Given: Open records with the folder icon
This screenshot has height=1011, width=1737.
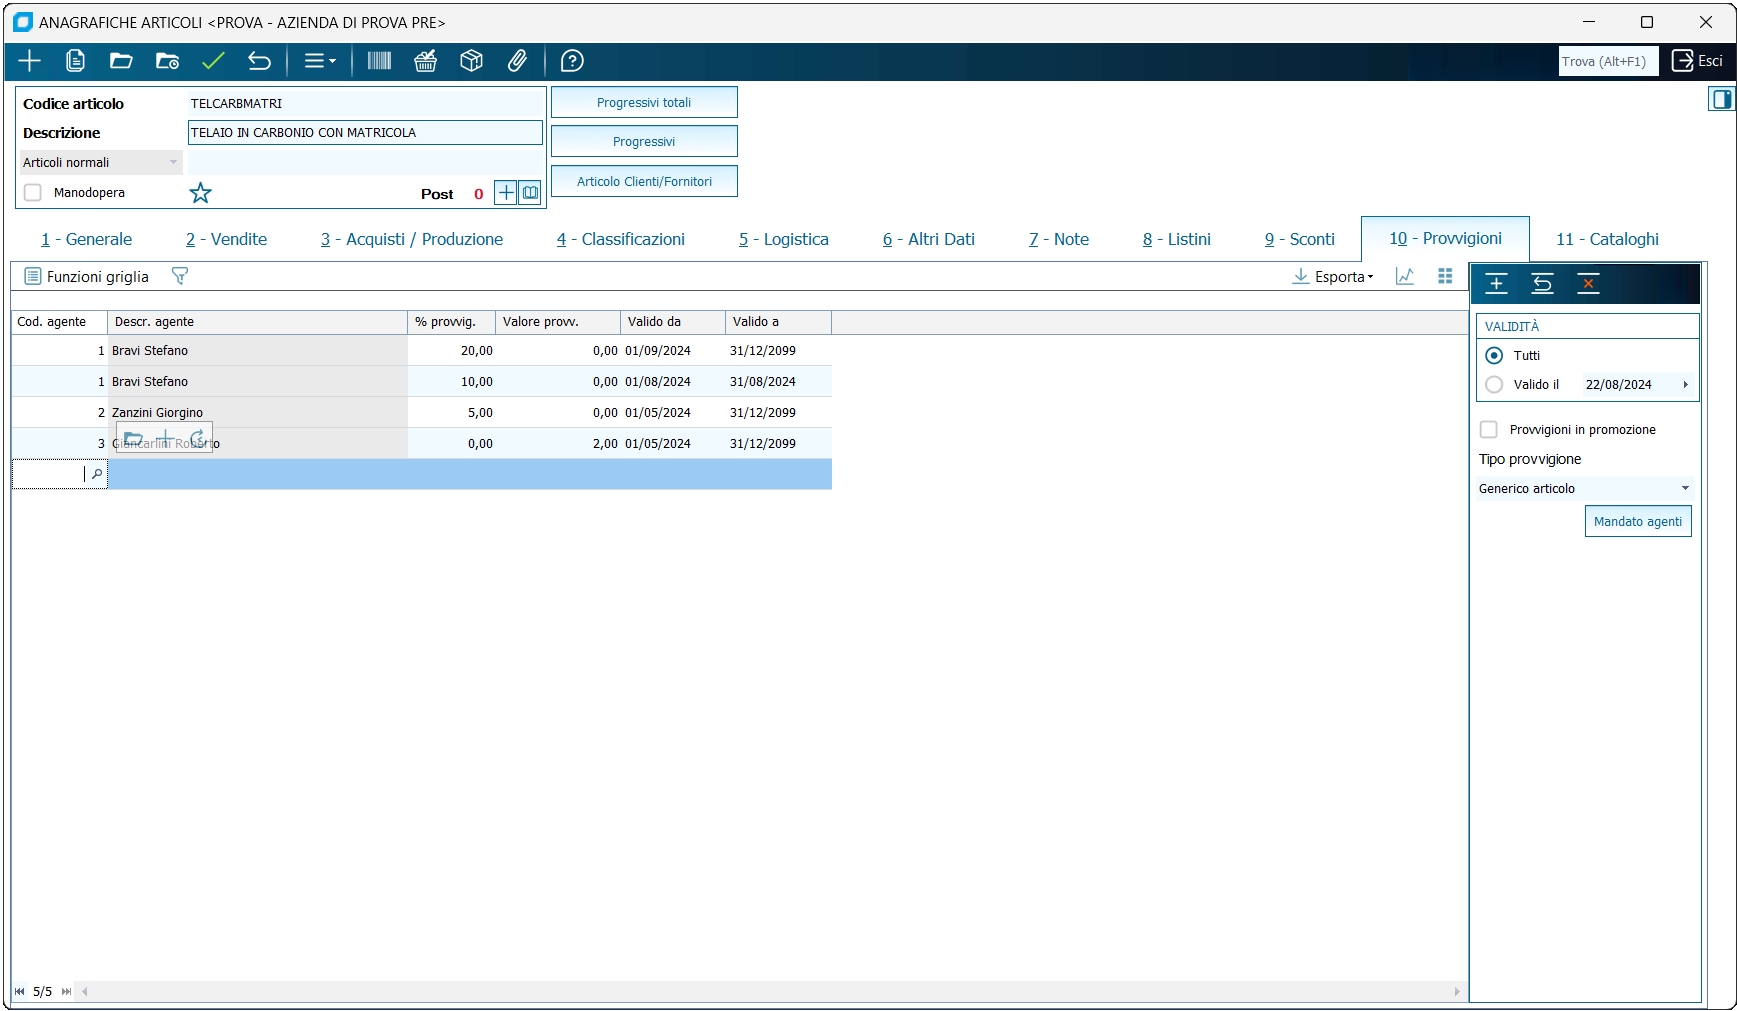Looking at the screenshot, I should tap(121, 61).
